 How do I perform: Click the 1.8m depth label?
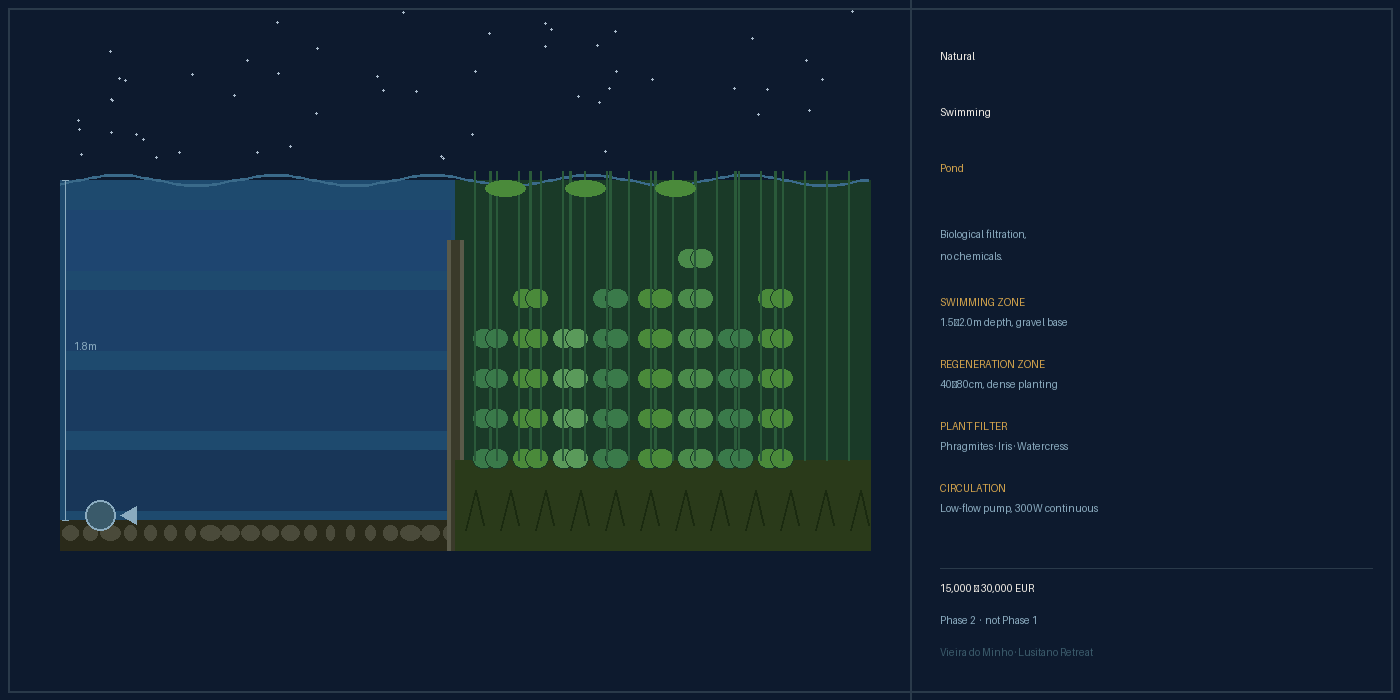[85, 346]
